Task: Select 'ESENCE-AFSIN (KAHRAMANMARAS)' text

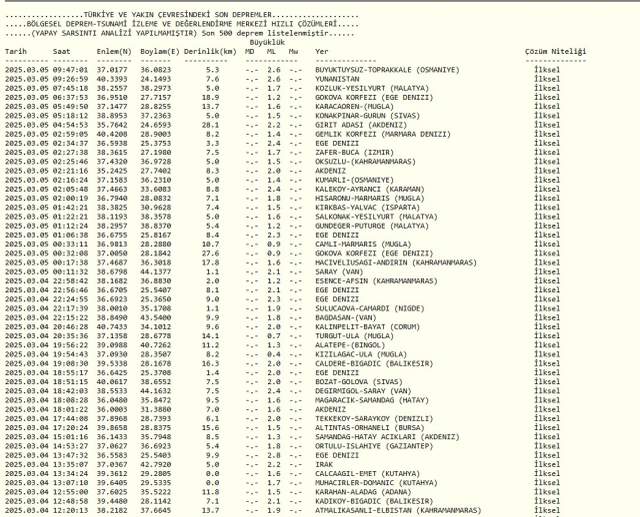Action: tap(376, 281)
